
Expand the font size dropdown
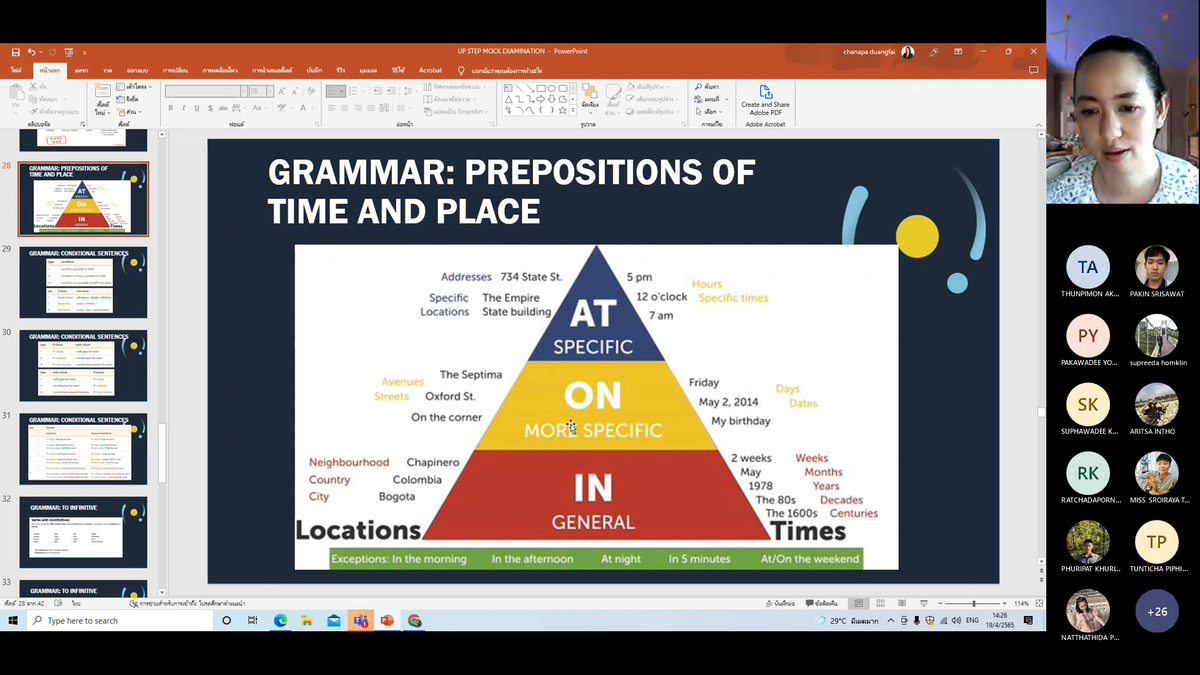click(x=270, y=91)
